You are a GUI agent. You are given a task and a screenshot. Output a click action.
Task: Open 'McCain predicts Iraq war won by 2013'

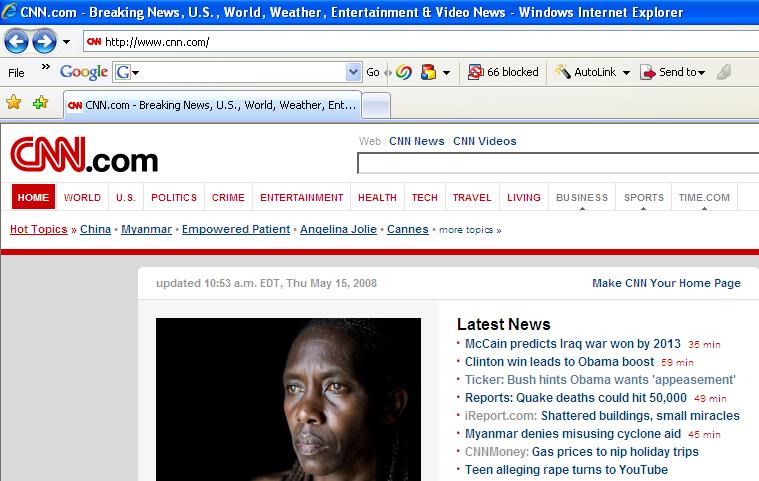(572, 343)
